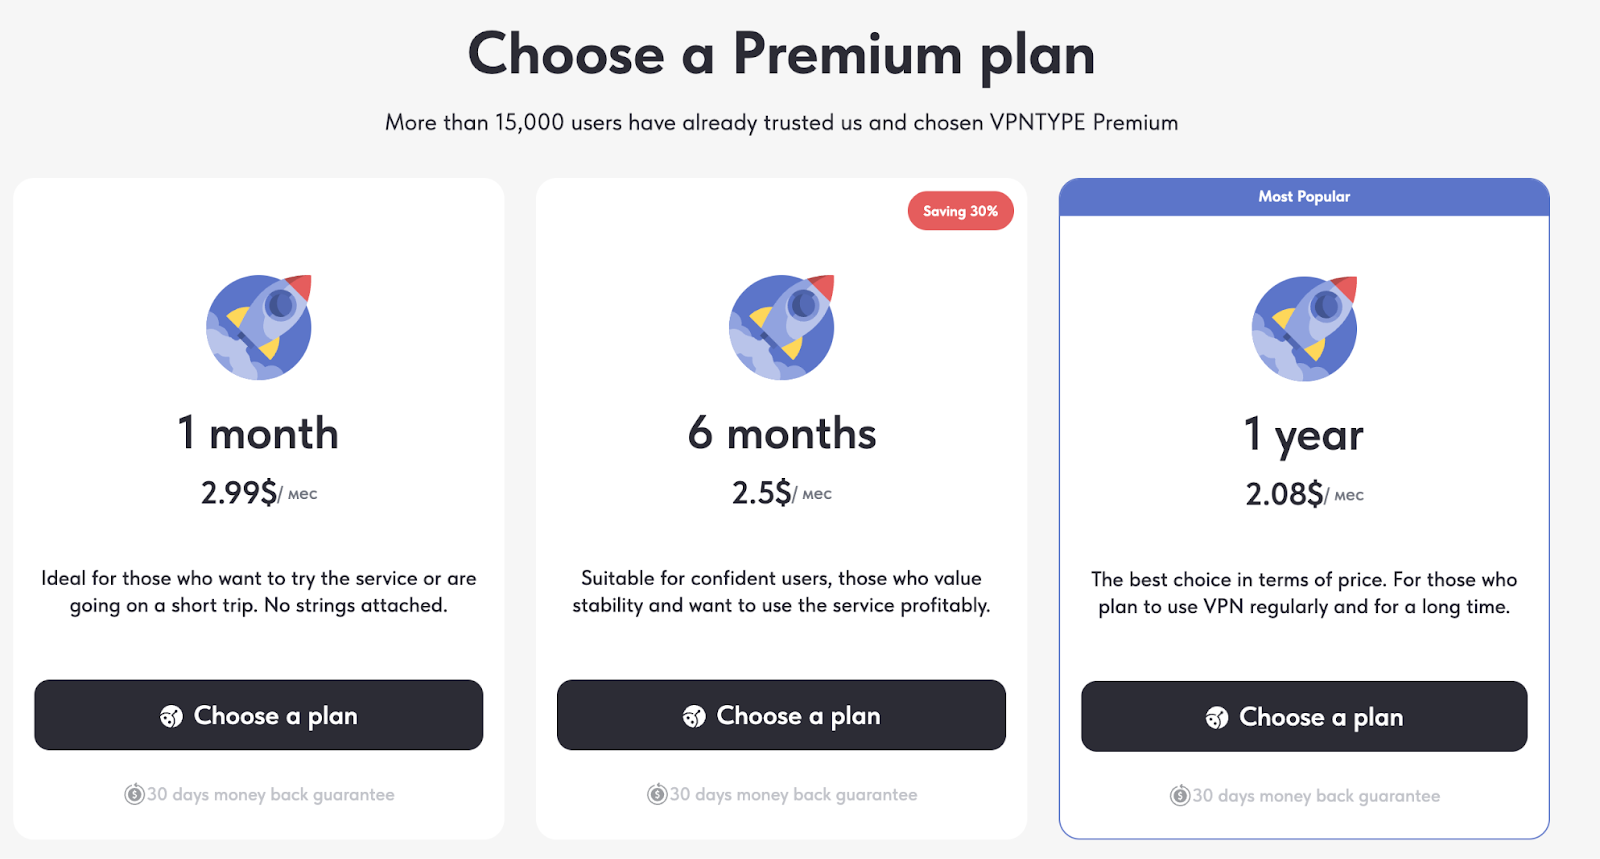Viewport: 1600px width, 859px height.
Task: Click the 2.5$ price label
Action: 762,493
